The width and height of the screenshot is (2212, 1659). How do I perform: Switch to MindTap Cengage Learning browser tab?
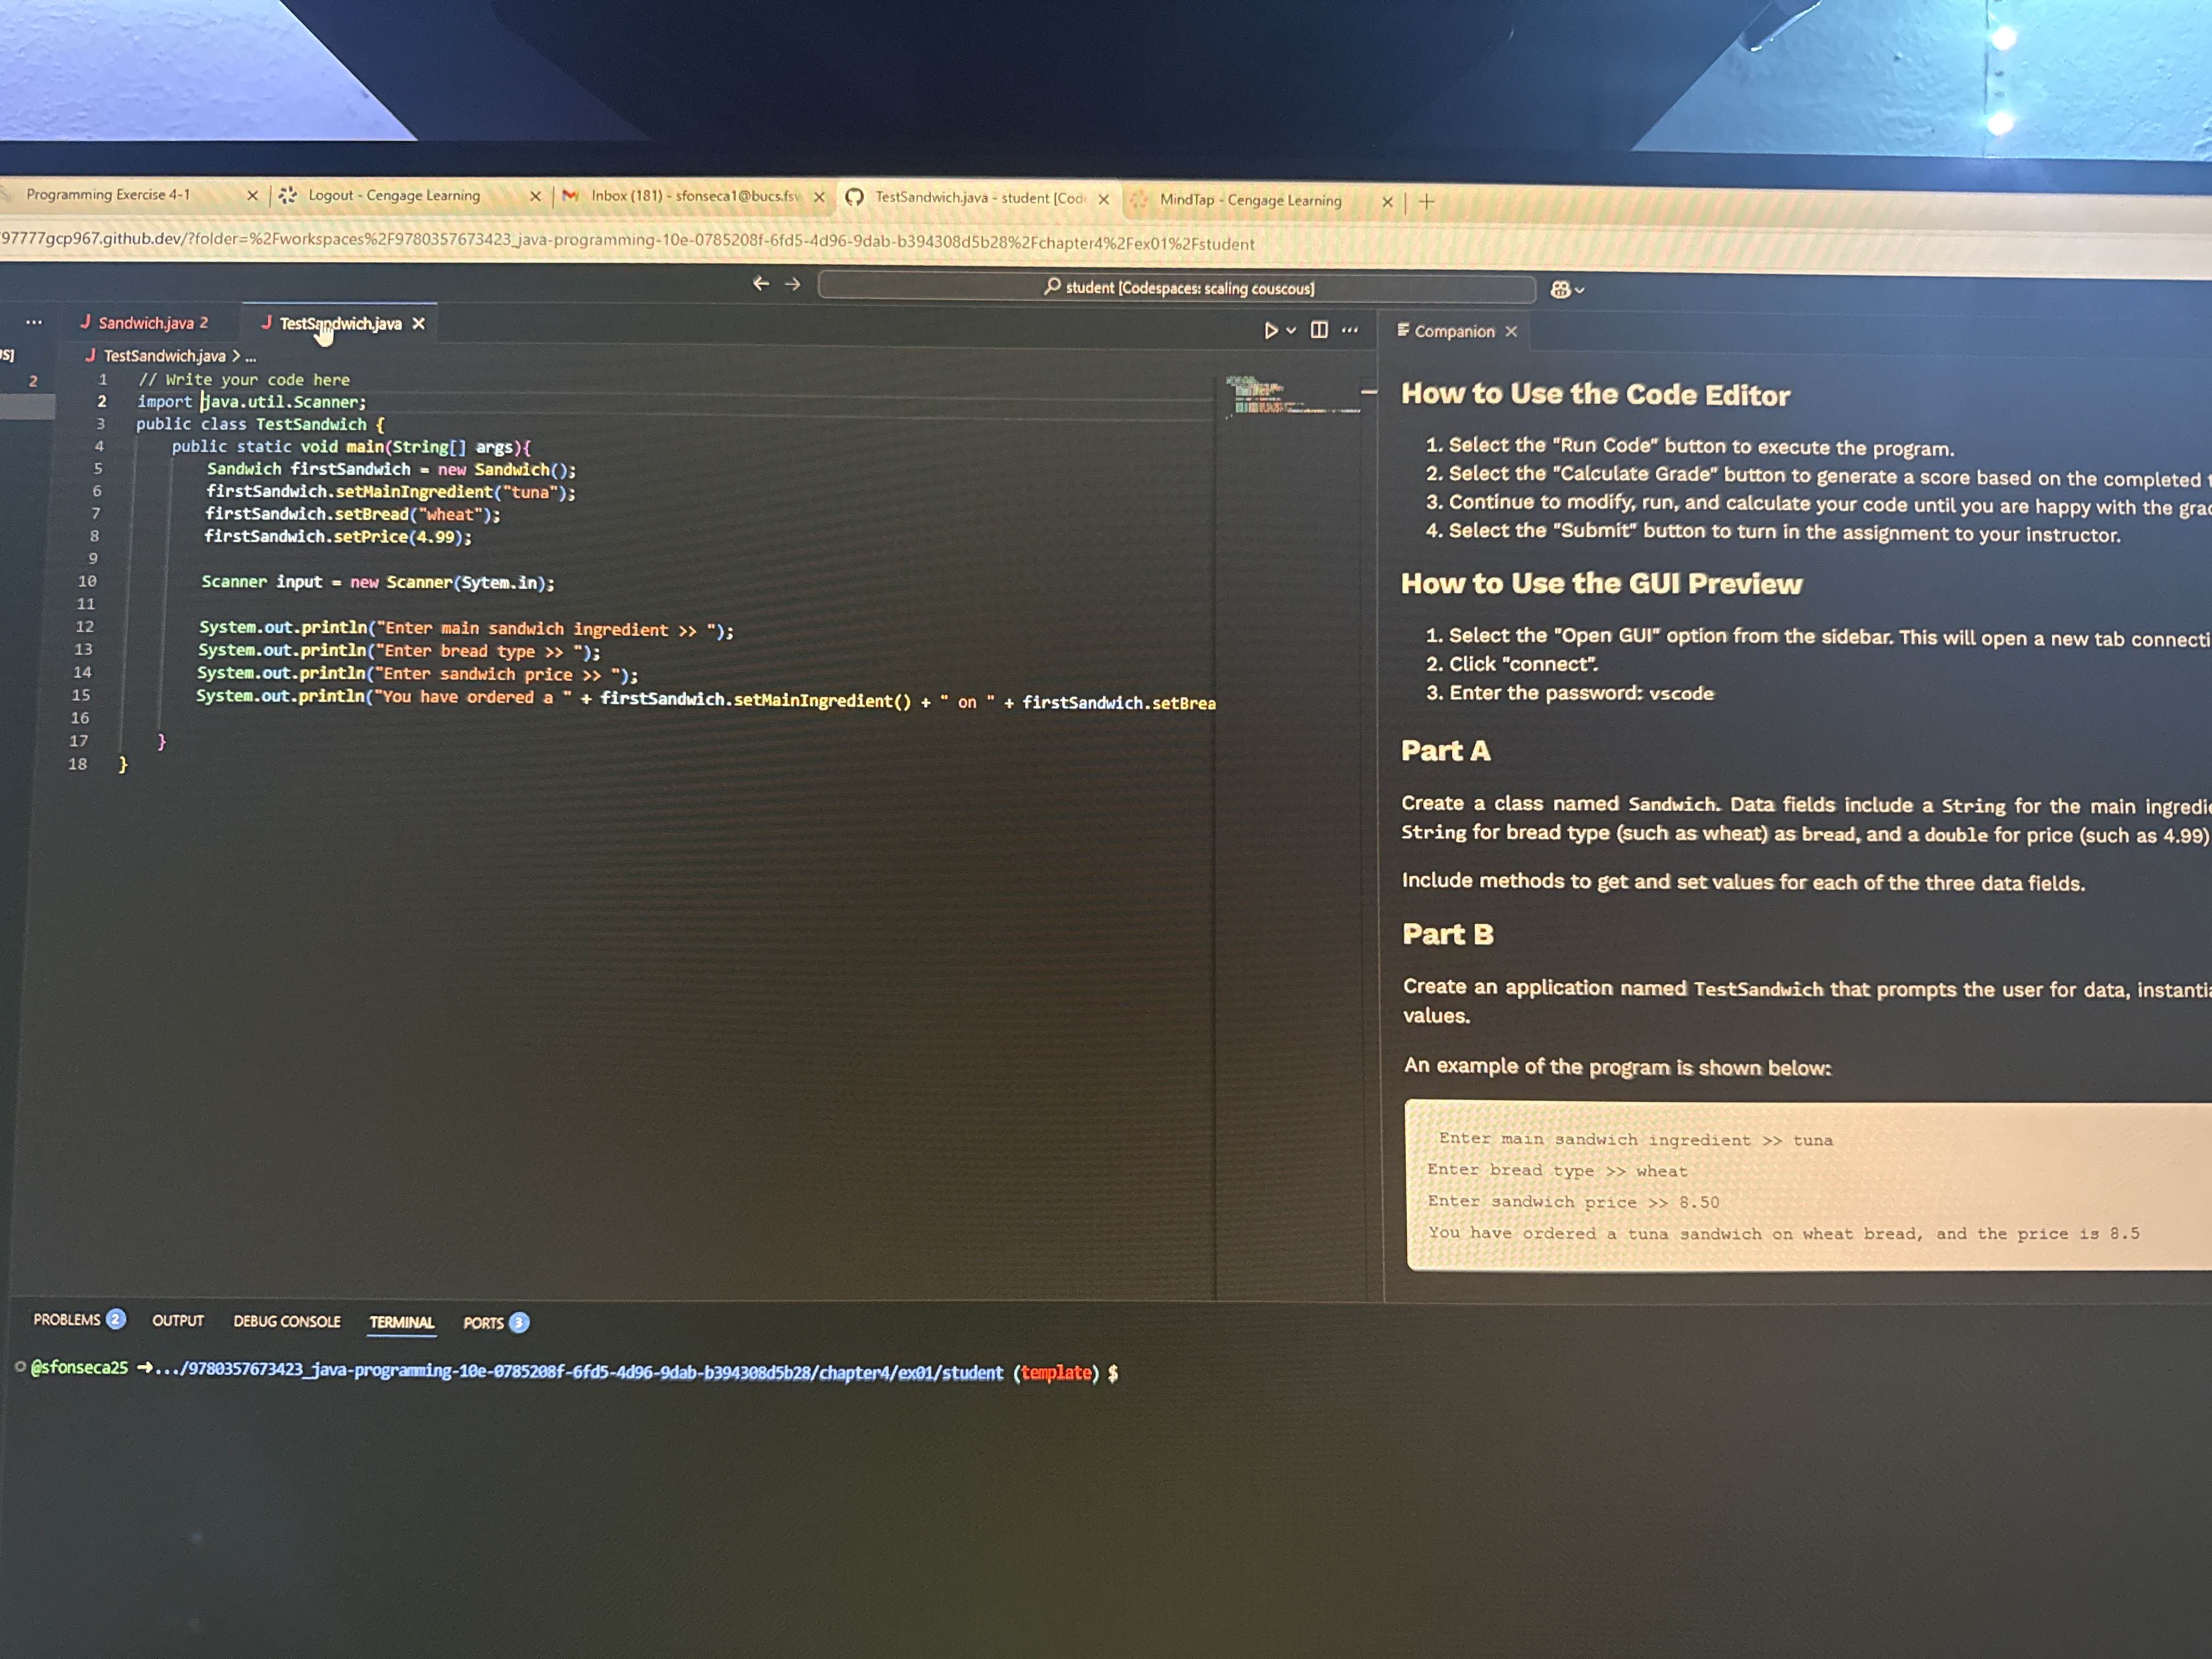(1250, 200)
